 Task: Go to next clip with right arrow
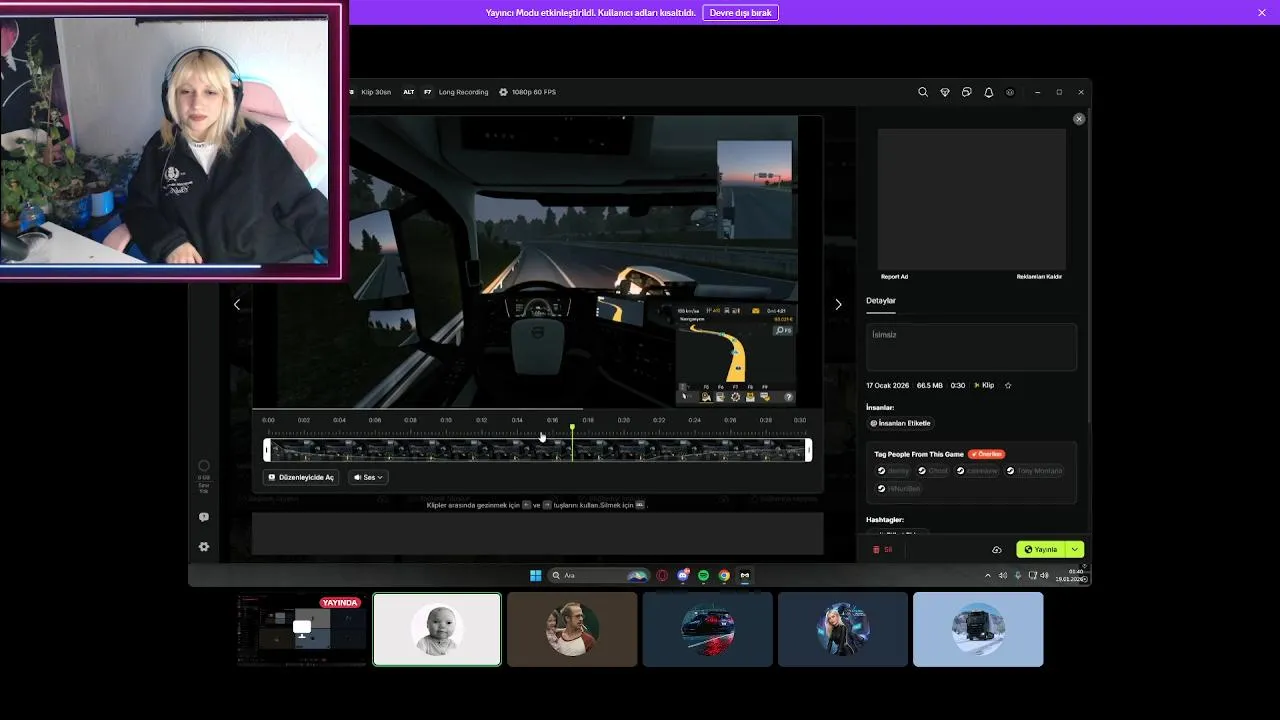point(838,305)
